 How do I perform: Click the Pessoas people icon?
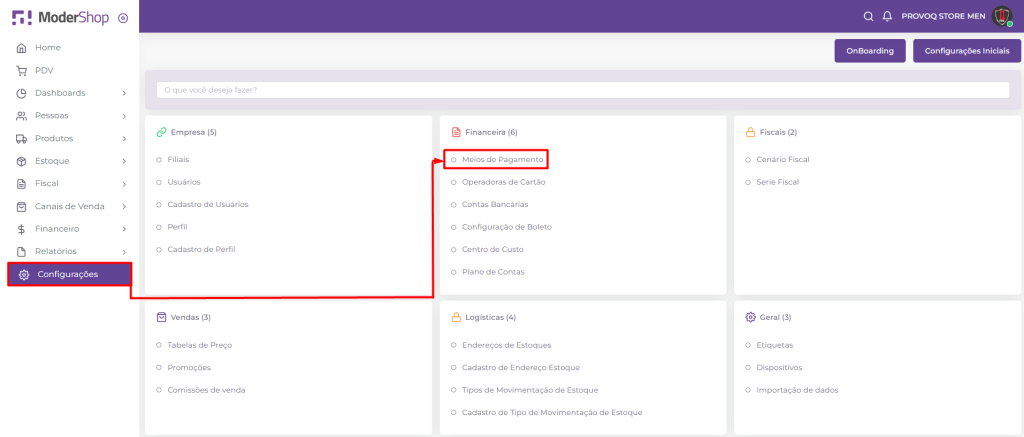tap(22, 116)
